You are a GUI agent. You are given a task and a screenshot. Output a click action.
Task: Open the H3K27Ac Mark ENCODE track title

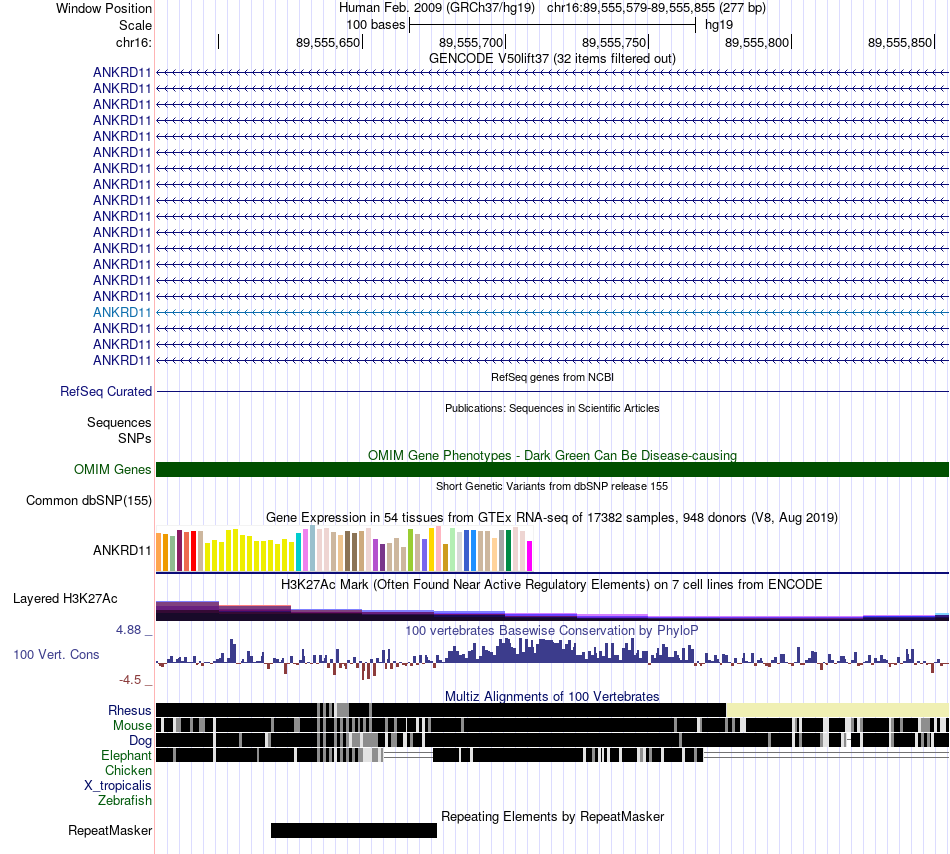coord(552,585)
